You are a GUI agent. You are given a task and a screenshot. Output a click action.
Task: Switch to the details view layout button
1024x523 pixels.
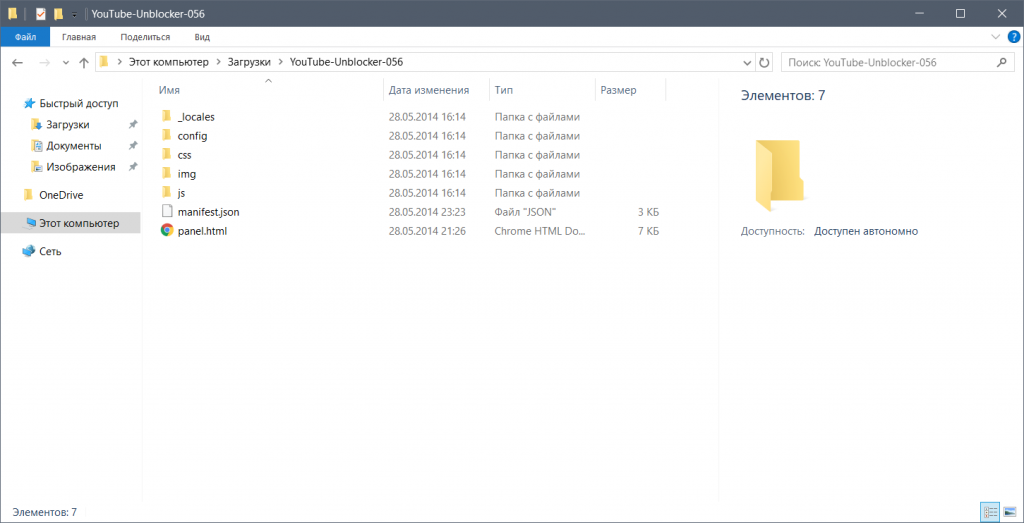coord(991,512)
